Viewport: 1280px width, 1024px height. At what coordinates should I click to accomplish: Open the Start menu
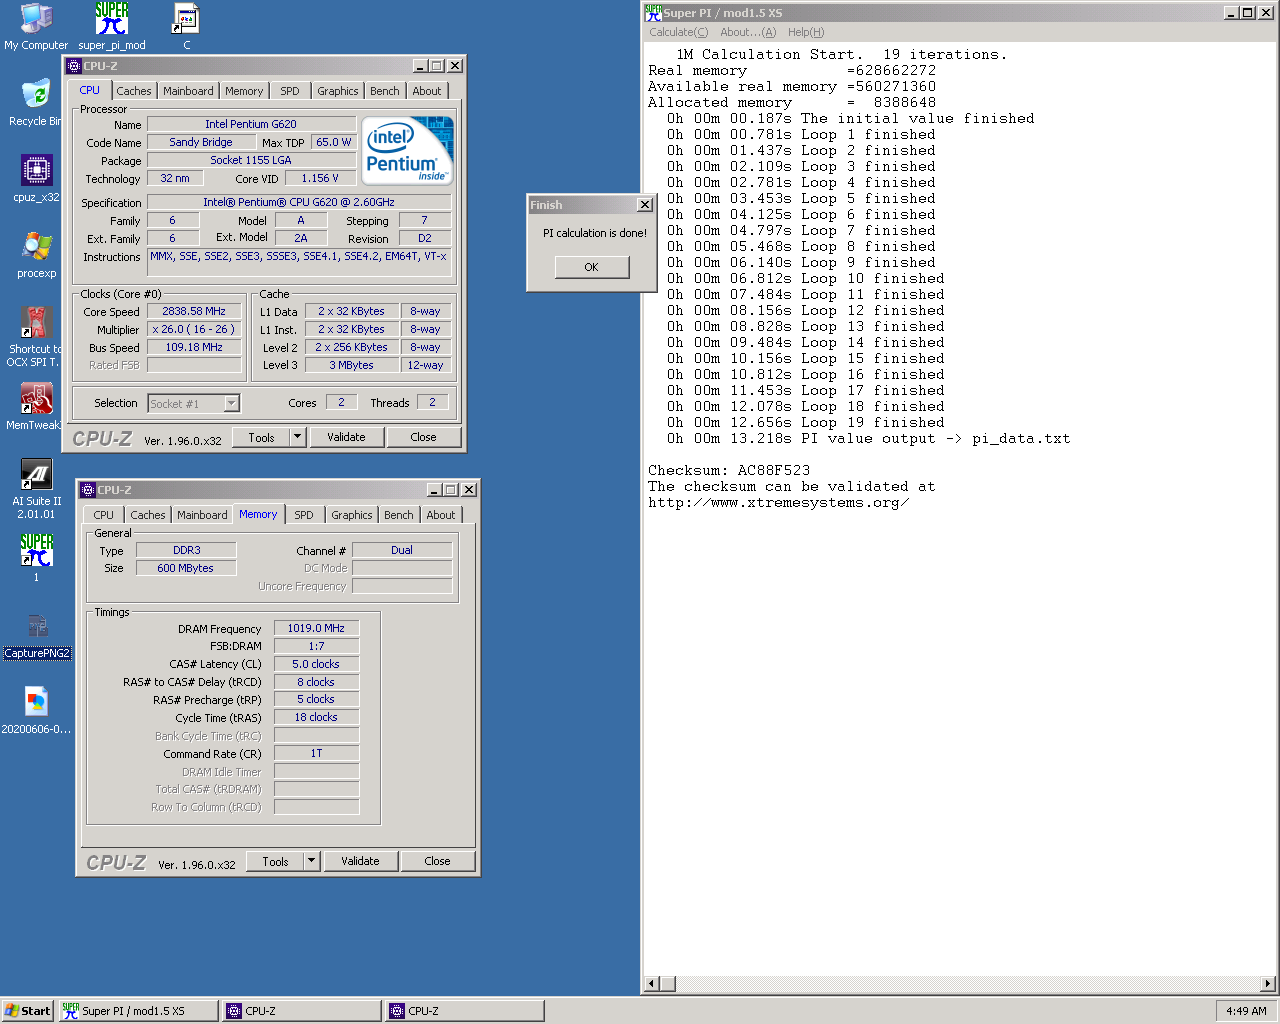27,1011
